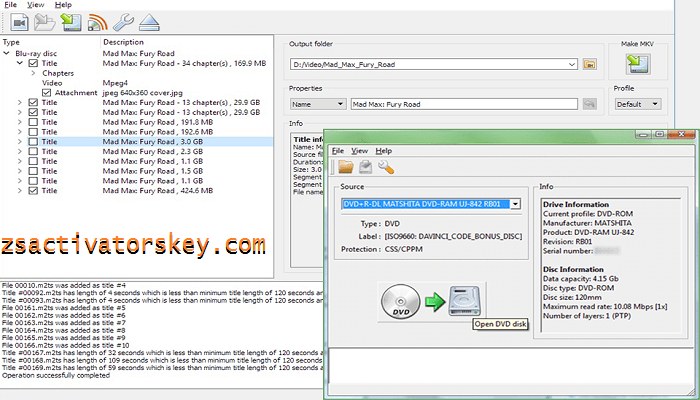Screen dimensions: 700x400
Task: Open File menu in front DVD window
Action: pyautogui.click(x=338, y=151)
